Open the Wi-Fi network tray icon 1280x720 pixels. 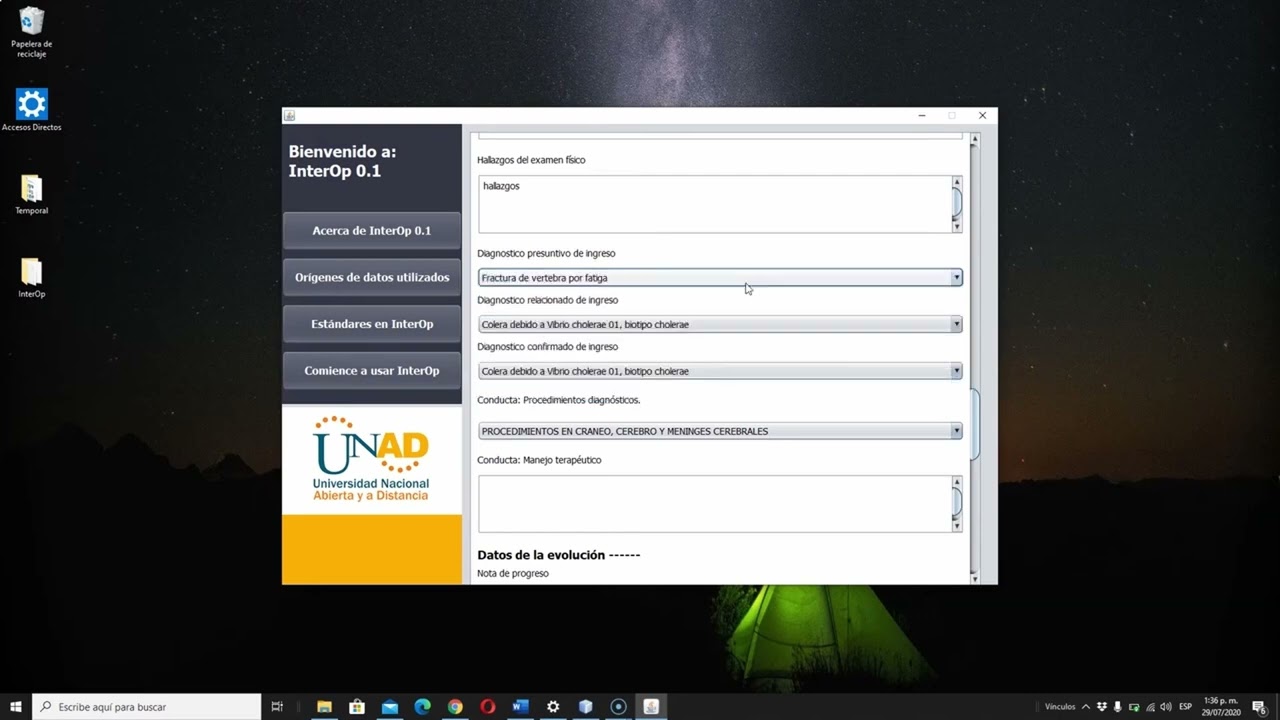[x=1150, y=706]
